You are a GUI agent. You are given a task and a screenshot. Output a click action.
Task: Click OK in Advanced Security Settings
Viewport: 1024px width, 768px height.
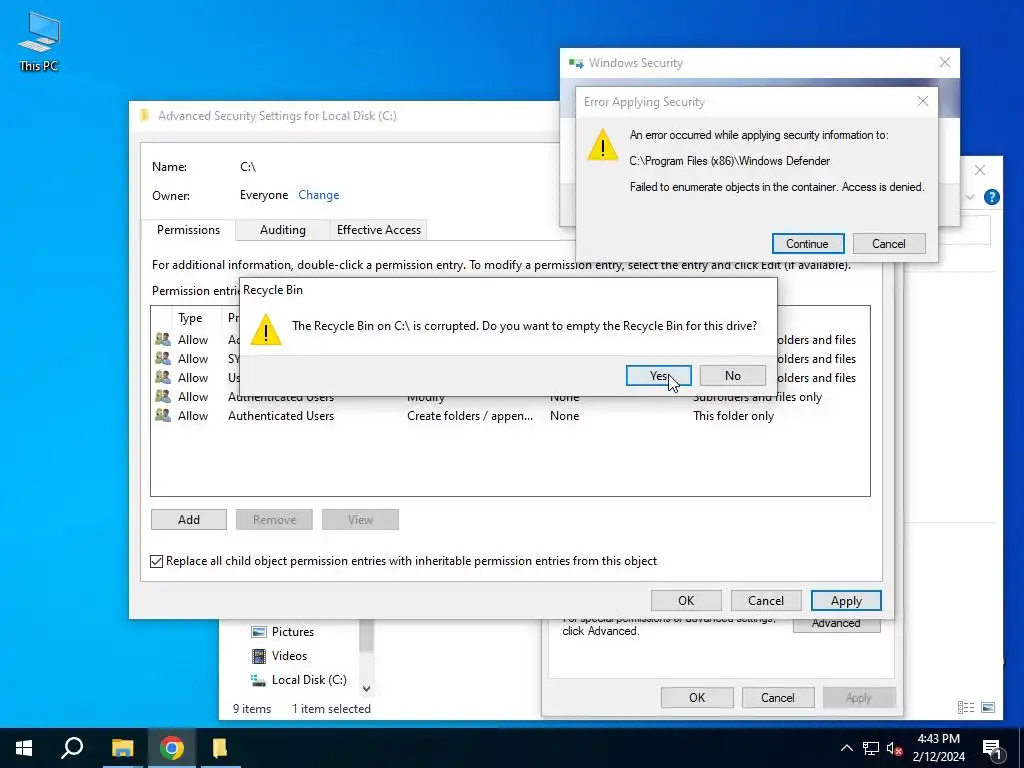686,601
